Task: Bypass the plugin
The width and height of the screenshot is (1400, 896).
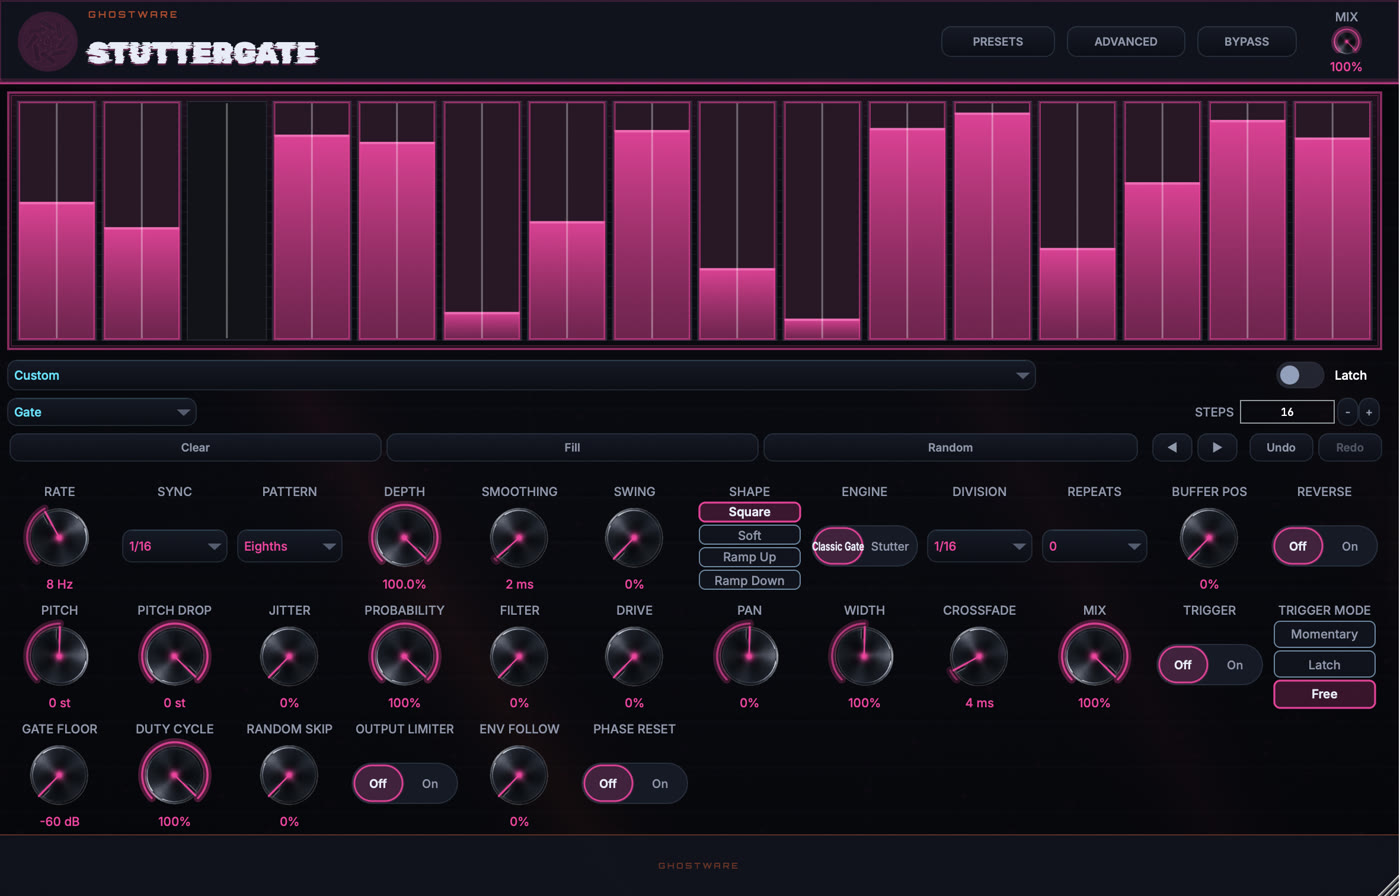Action: [1247, 41]
